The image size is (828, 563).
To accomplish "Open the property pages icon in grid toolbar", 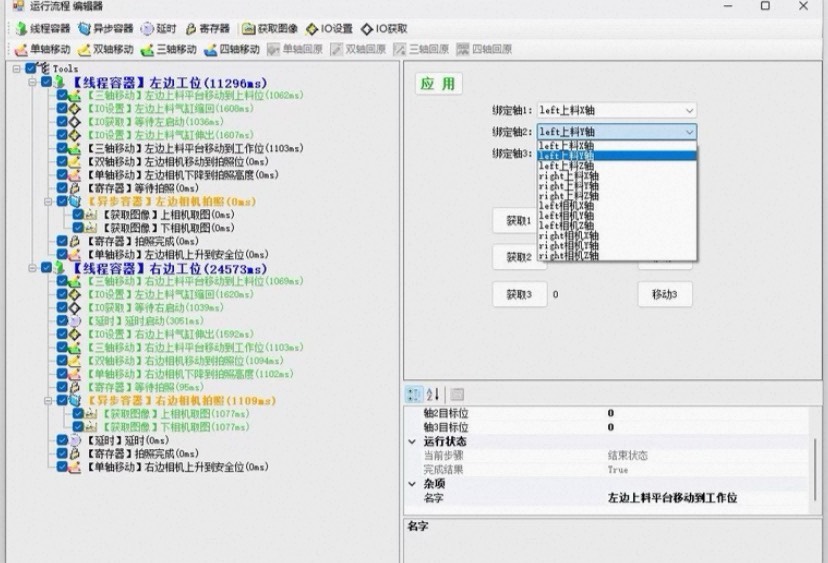I will pos(457,394).
